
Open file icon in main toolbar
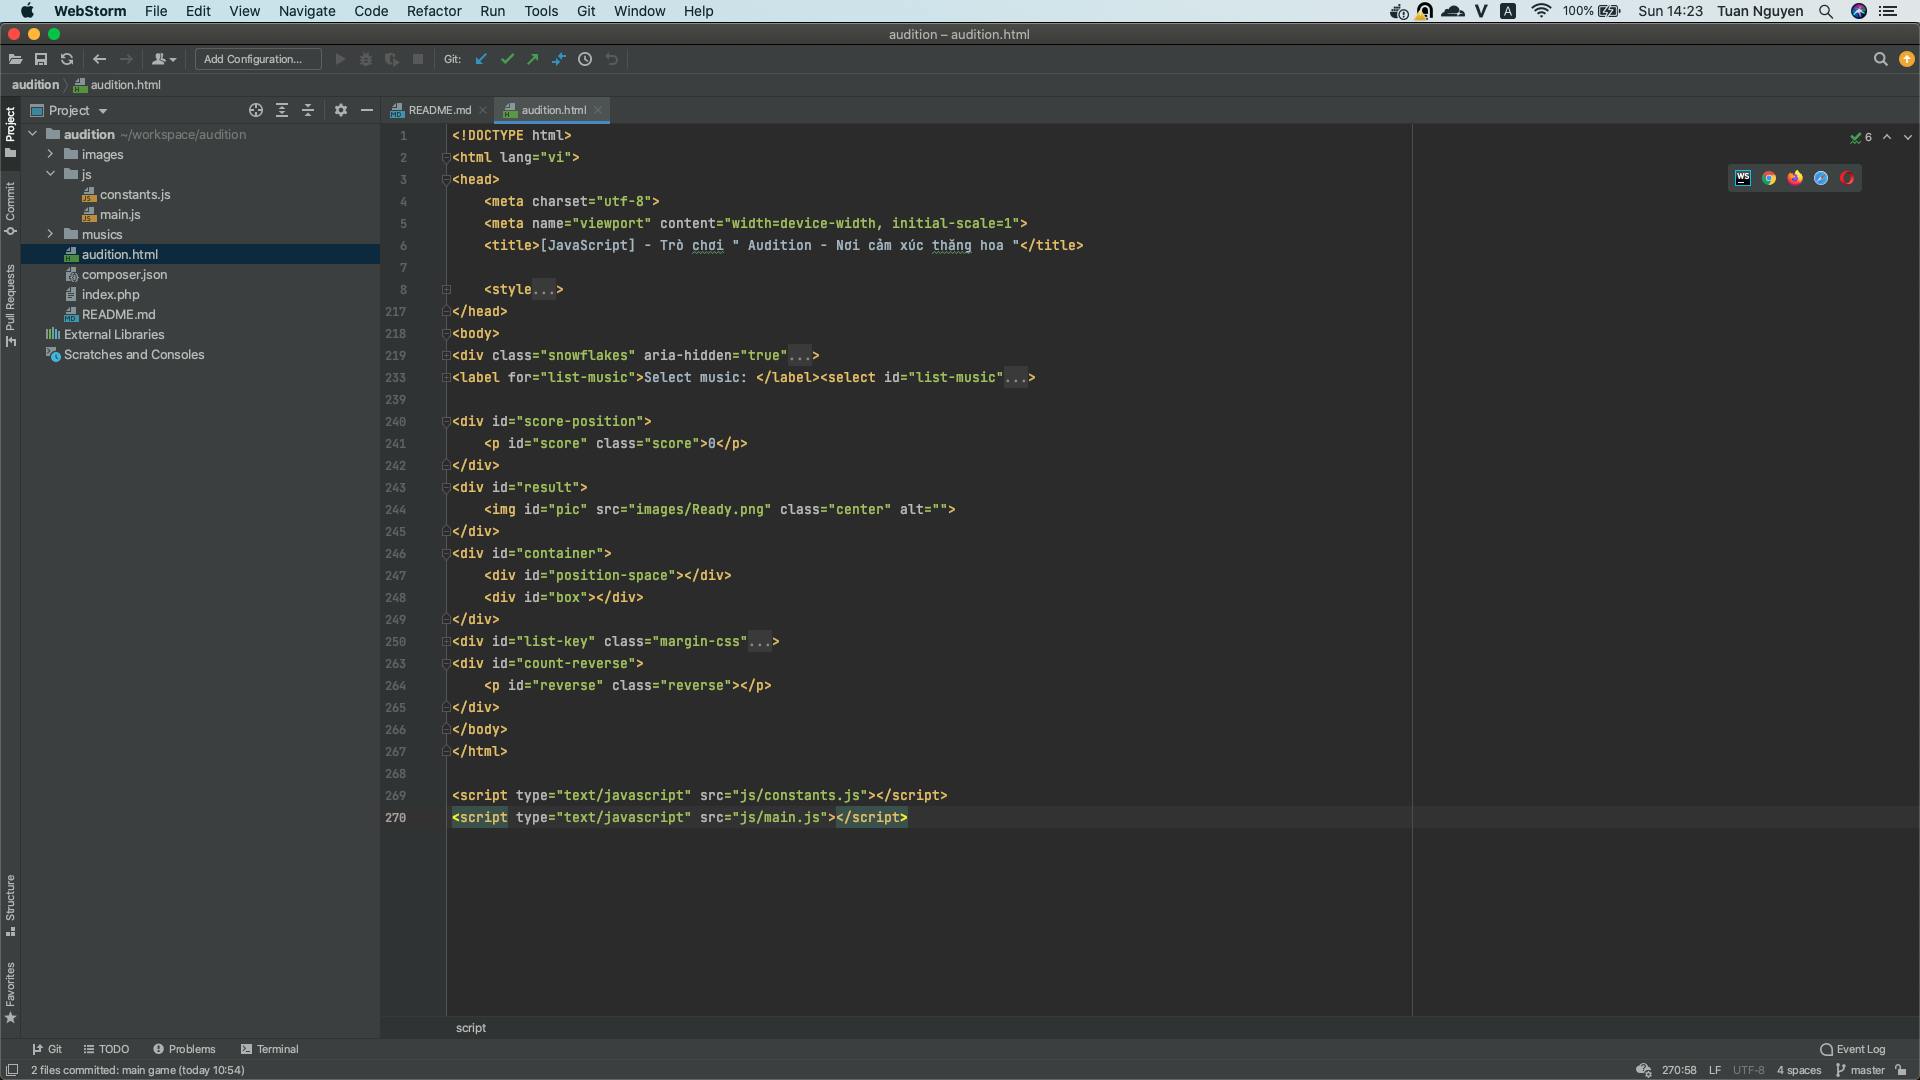click(15, 59)
